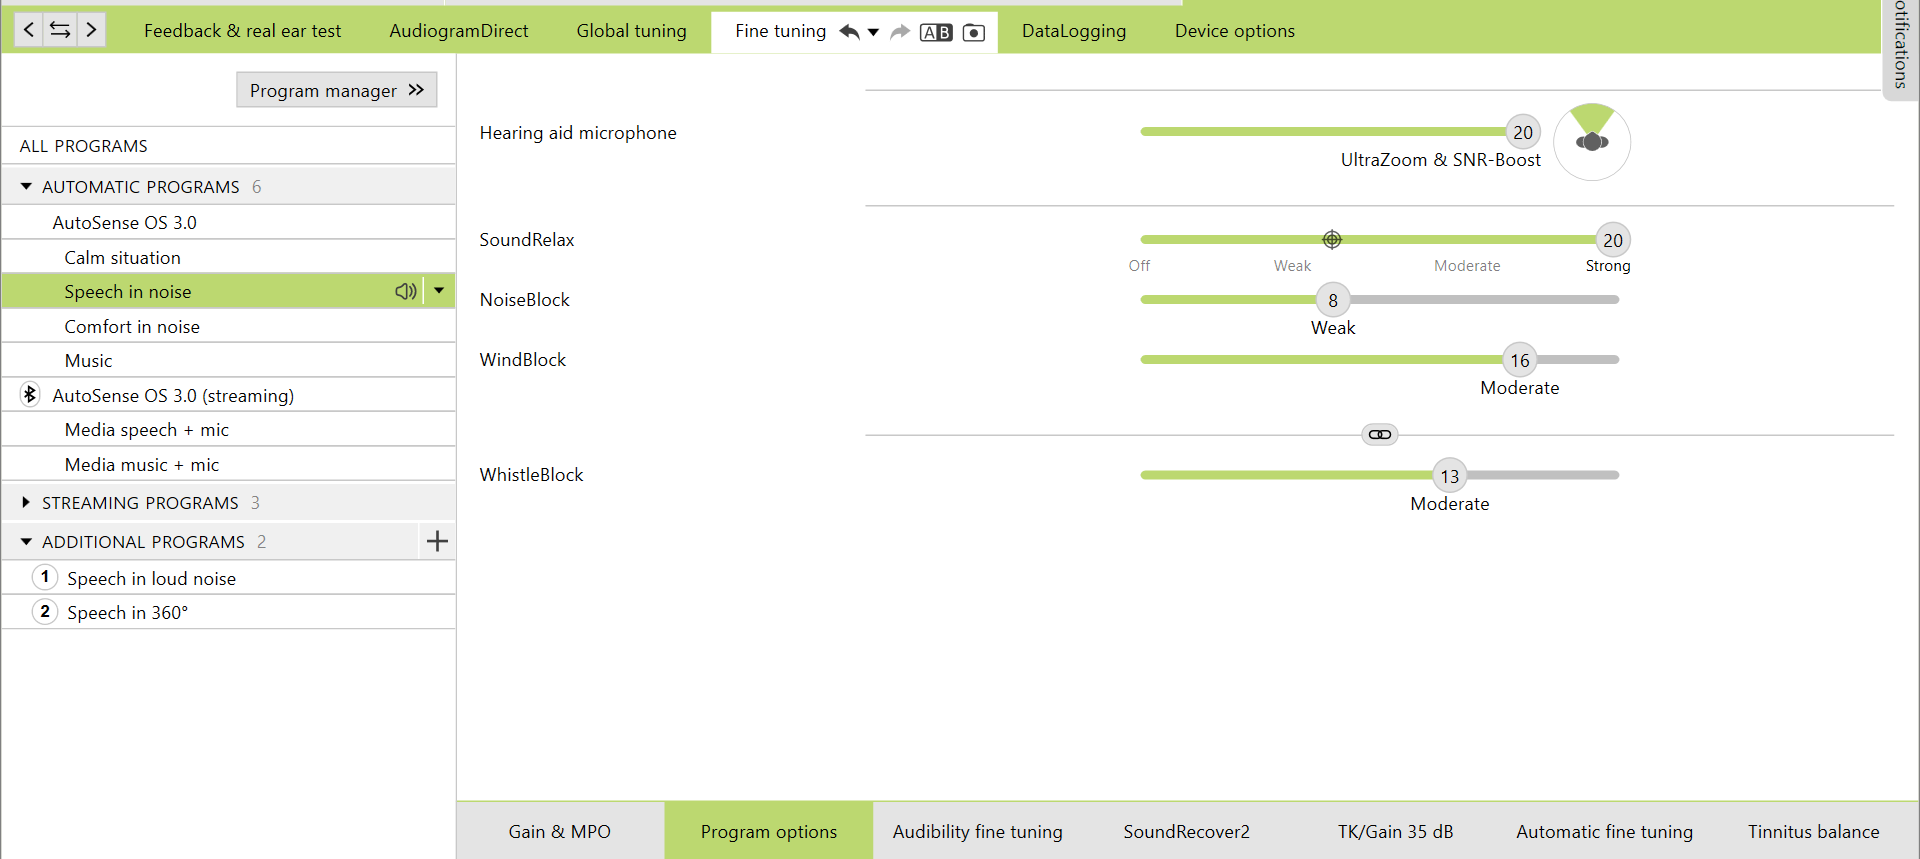Toggle the link icon above WhistleBlock

(x=1380, y=435)
